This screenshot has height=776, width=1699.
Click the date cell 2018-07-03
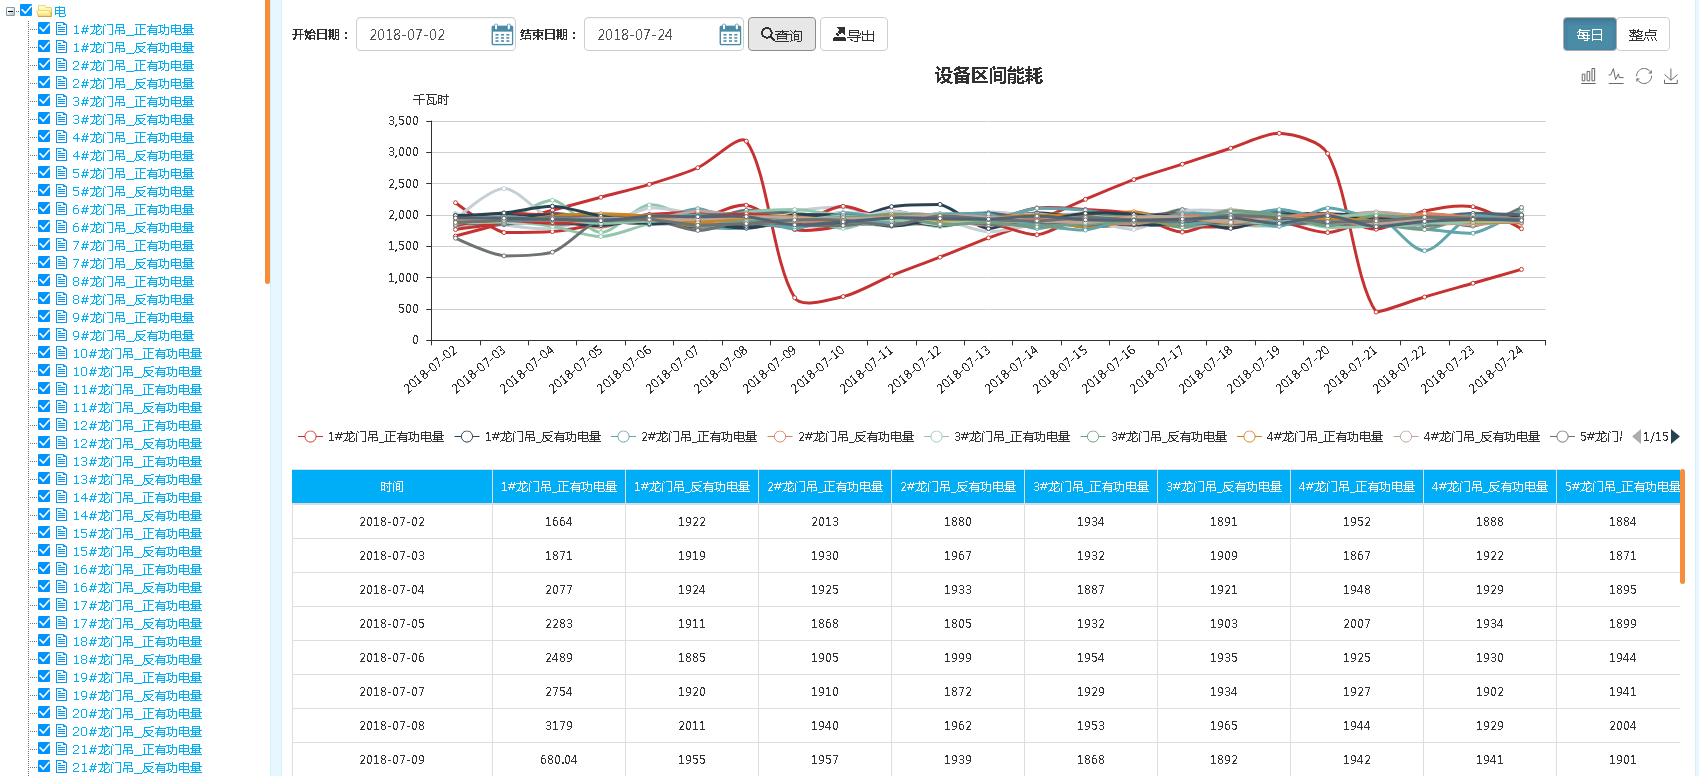[392, 556]
